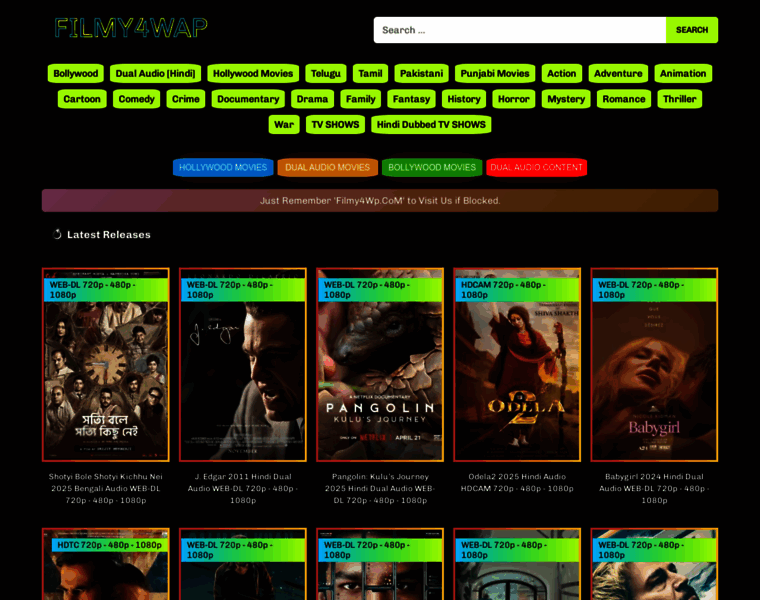Choose the Romance genre tag
The width and height of the screenshot is (760, 600).
(624, 99)
